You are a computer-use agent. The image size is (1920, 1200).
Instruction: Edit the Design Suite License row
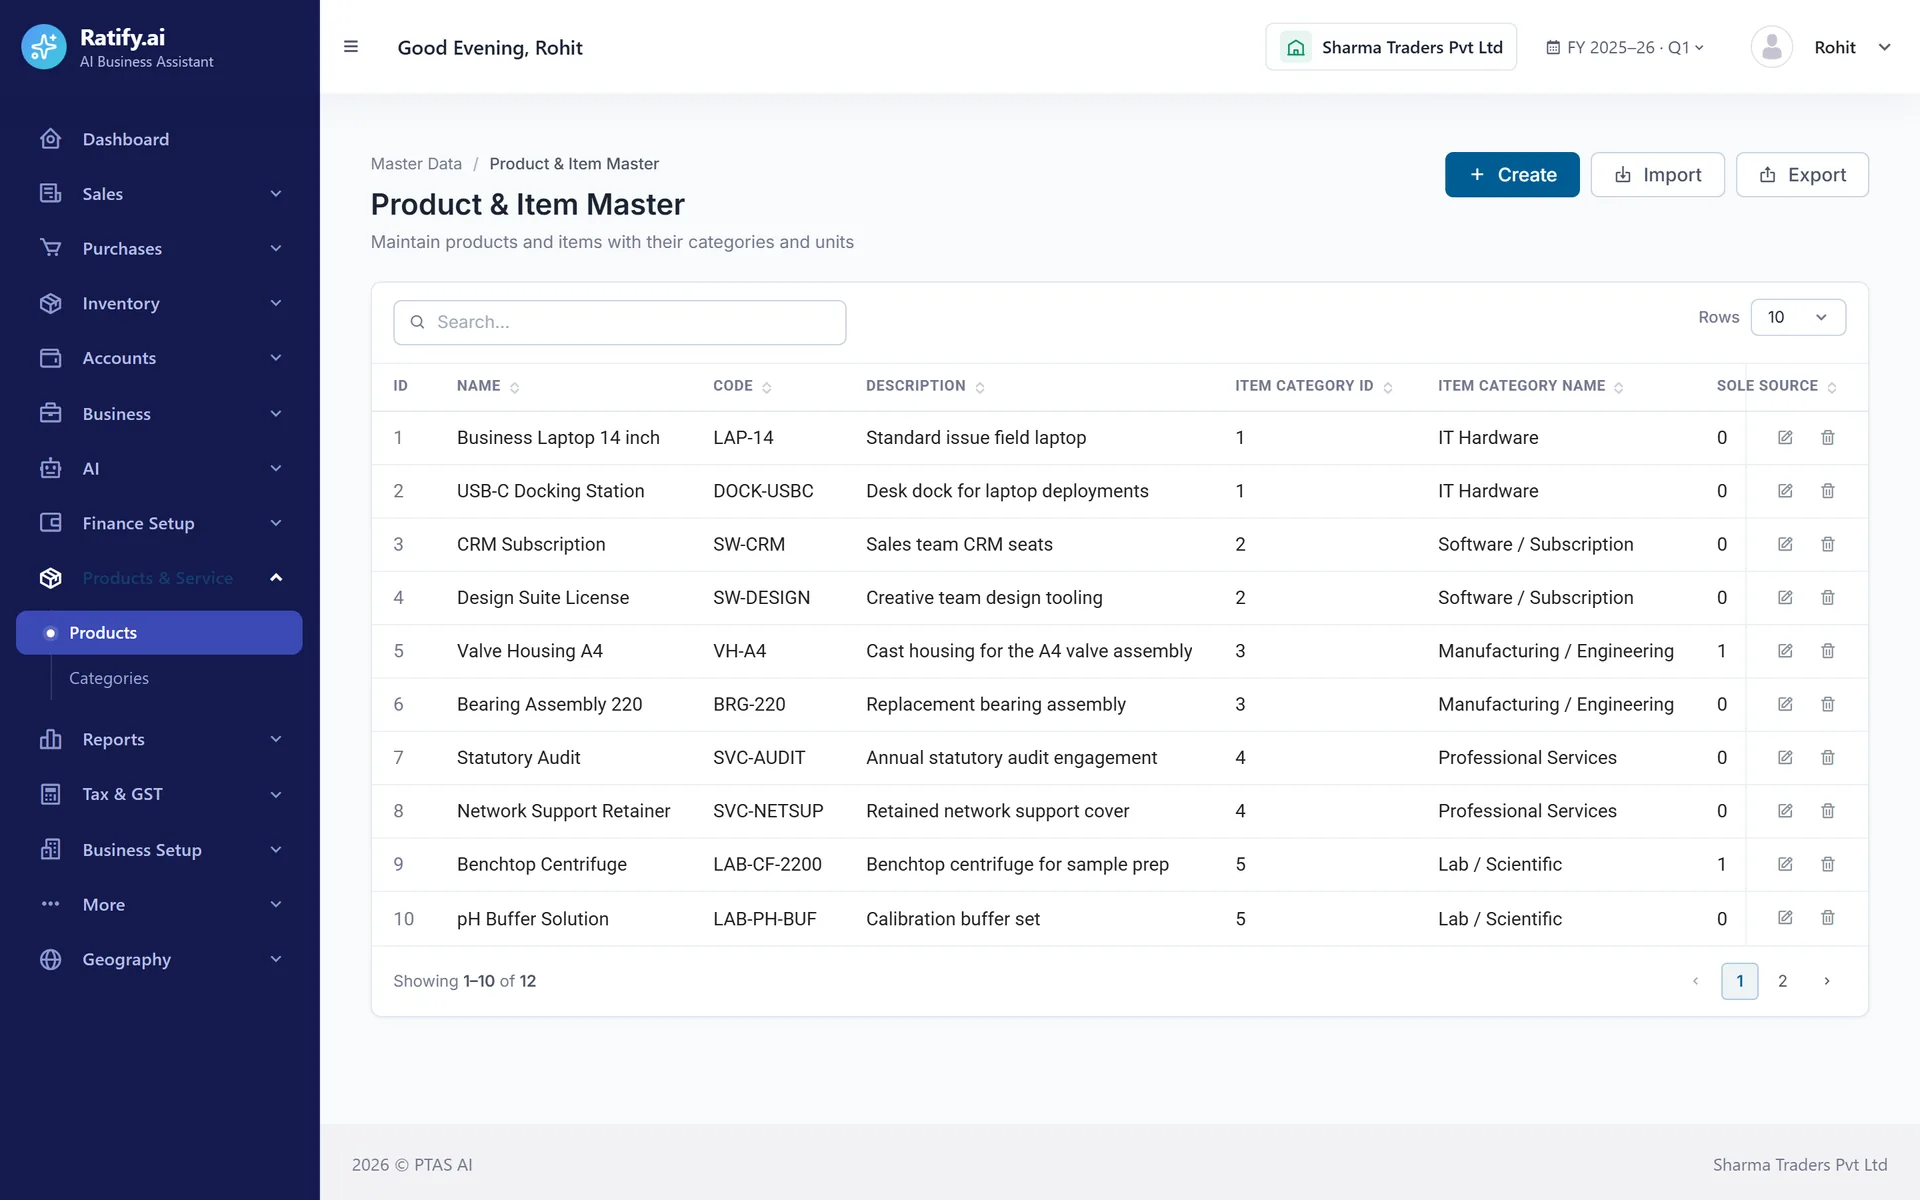pyautogui.click(x=1785, y=598)
